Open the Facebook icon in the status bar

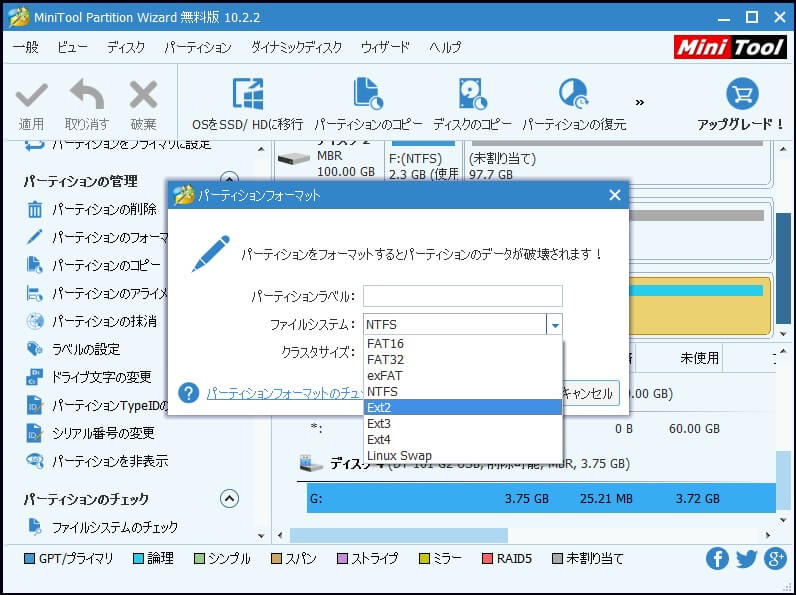[717, 559]
